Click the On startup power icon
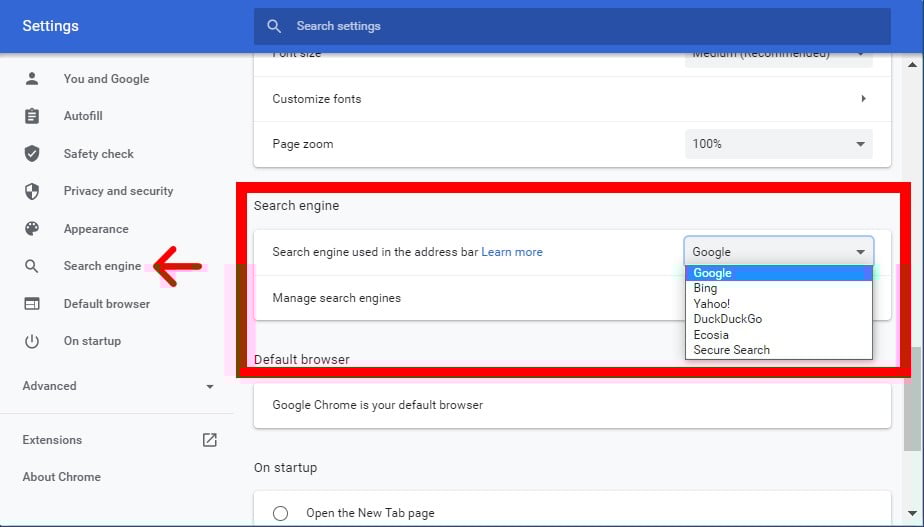Screen dimensions: 924x527 click(x=32, y=341)
